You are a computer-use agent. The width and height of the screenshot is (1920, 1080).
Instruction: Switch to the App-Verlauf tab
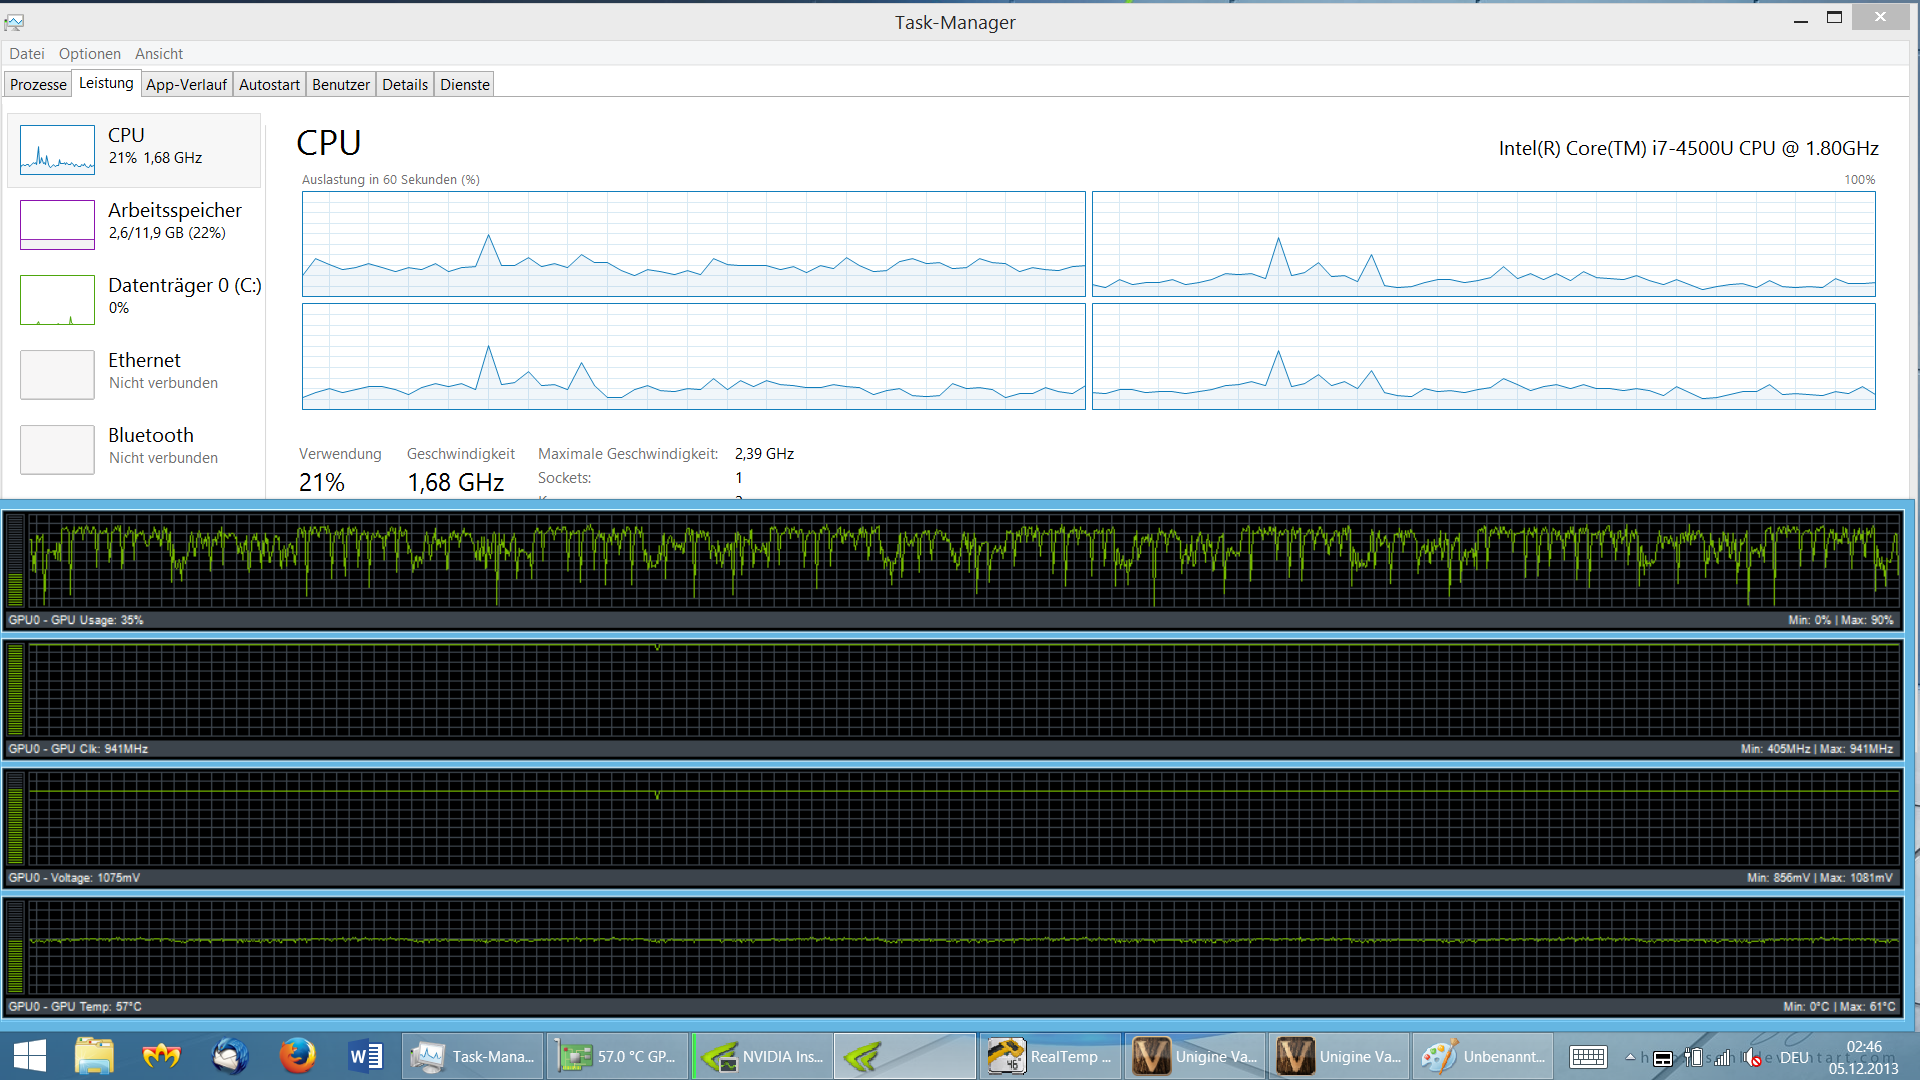click(x=186, y=85)
